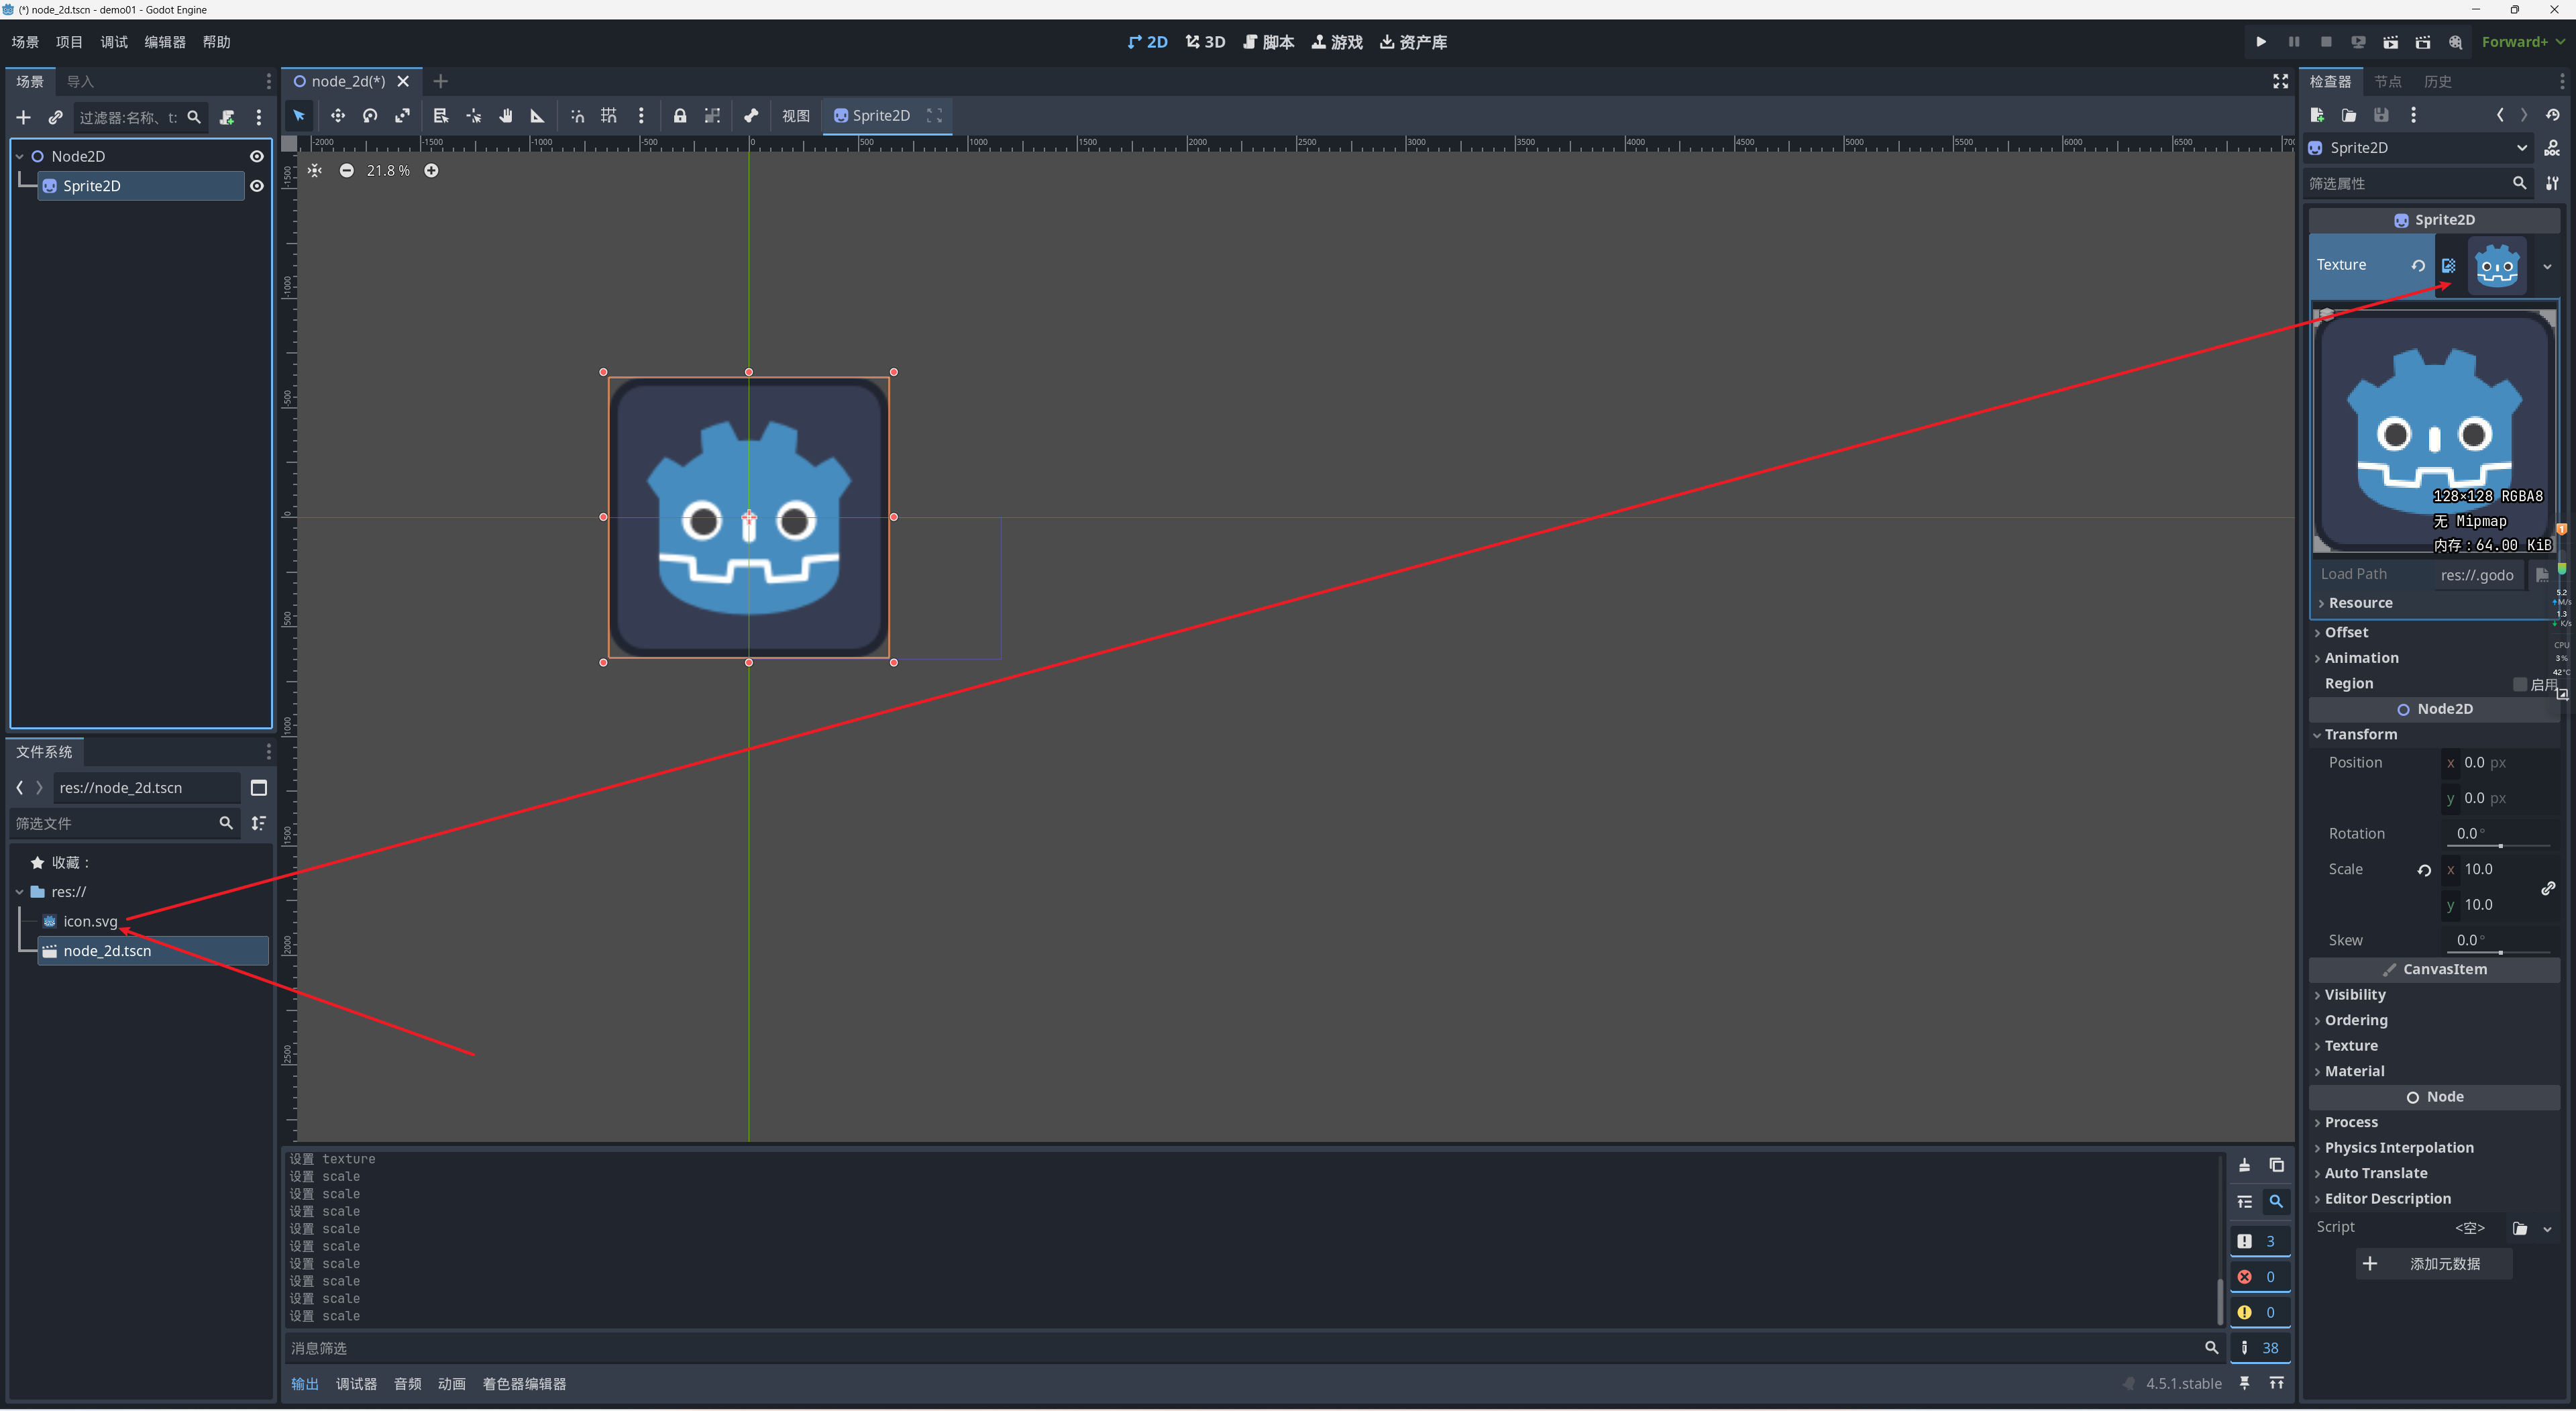Toggle Sprite2D visibility eye icon

(x=257, y=186)
